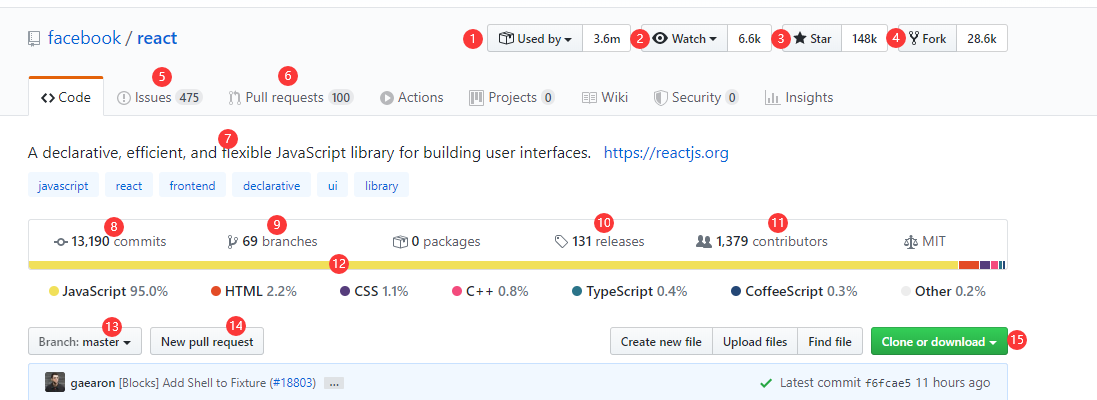Viewport: 1097px width, 400px height.
Task: Open the Security tab
Action: point(696,98)
